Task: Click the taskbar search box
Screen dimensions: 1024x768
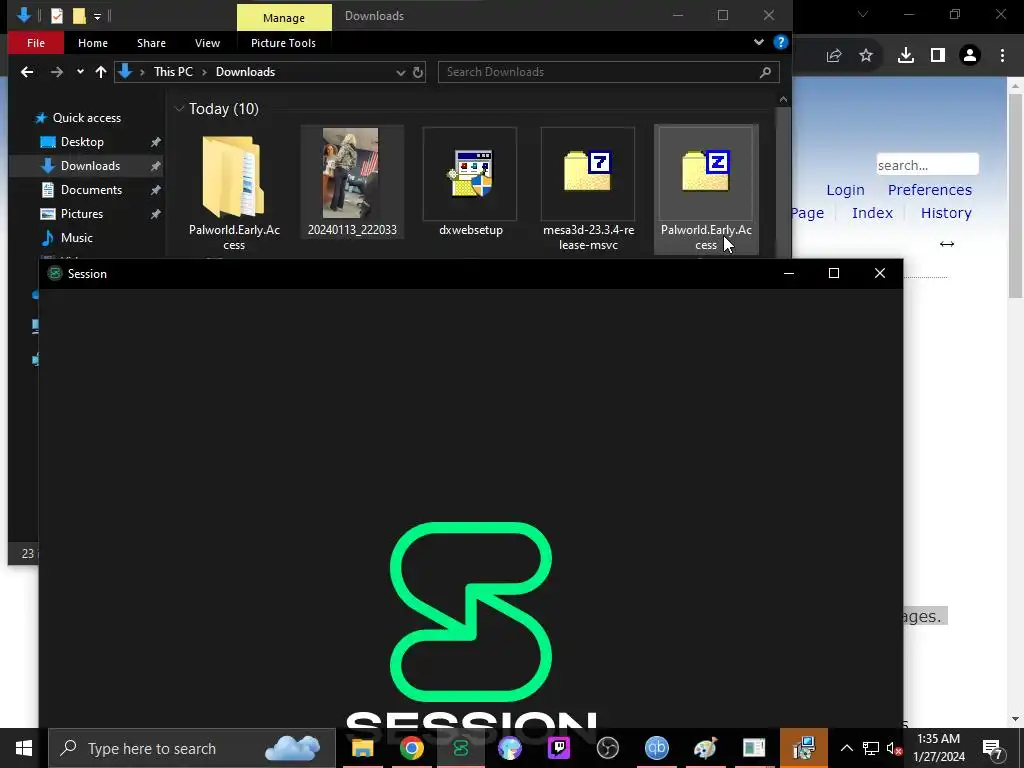Action: 192,748
